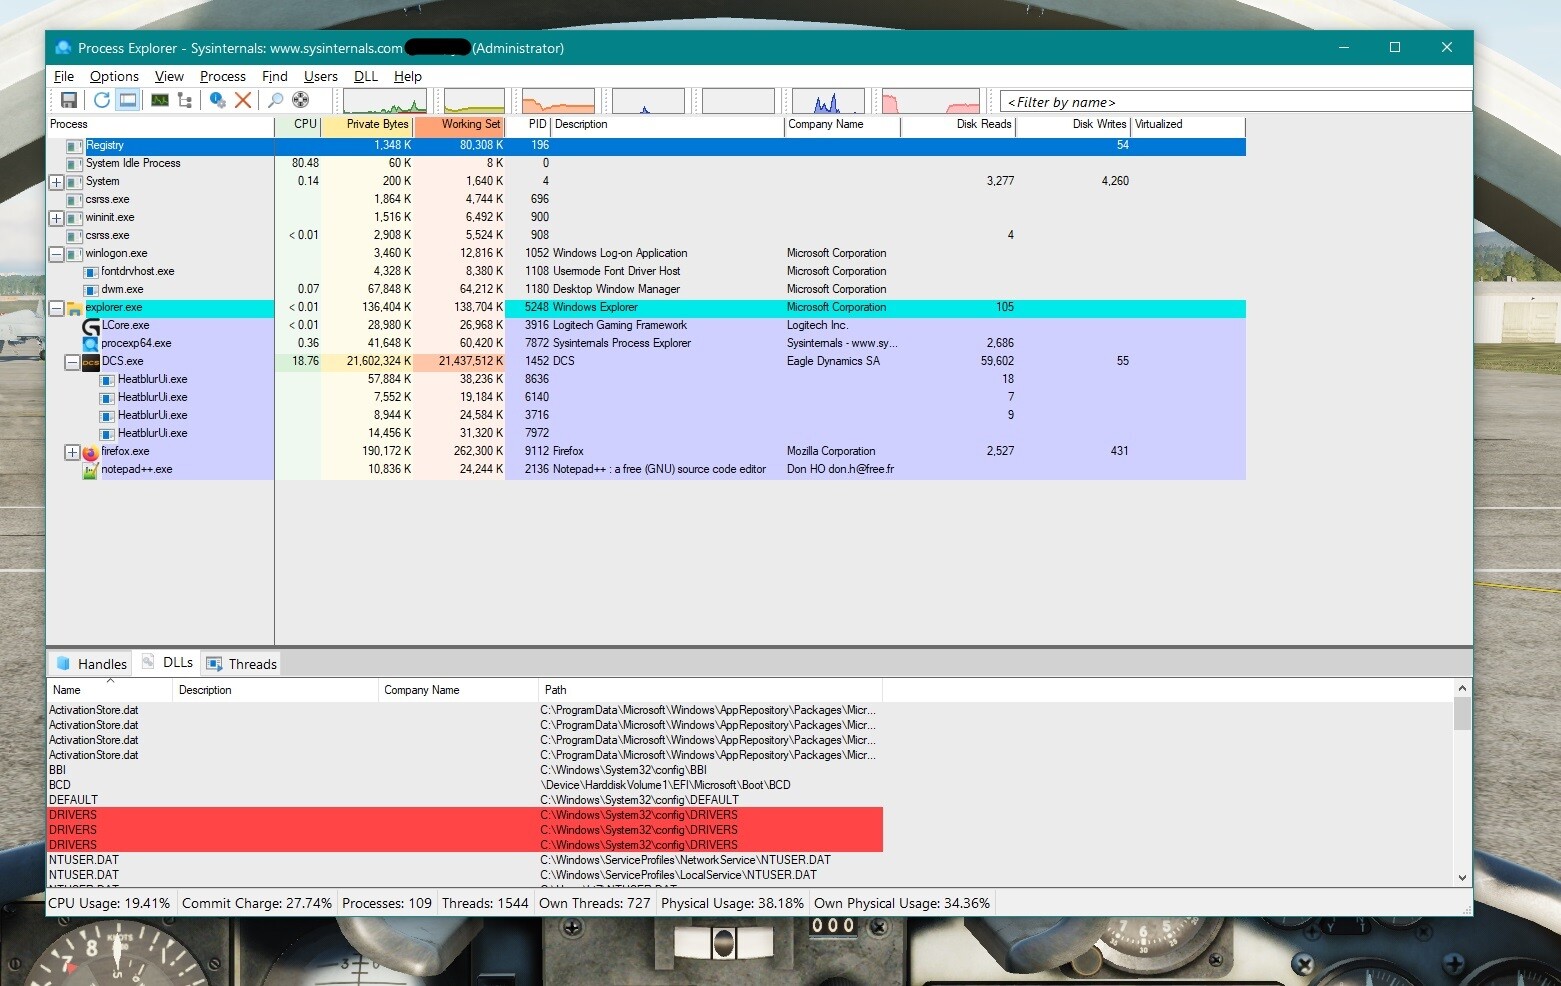Open the Help menu
The height and width of the screenshot is (986, 1561).
pyautogui.click(x=407, y=76)
